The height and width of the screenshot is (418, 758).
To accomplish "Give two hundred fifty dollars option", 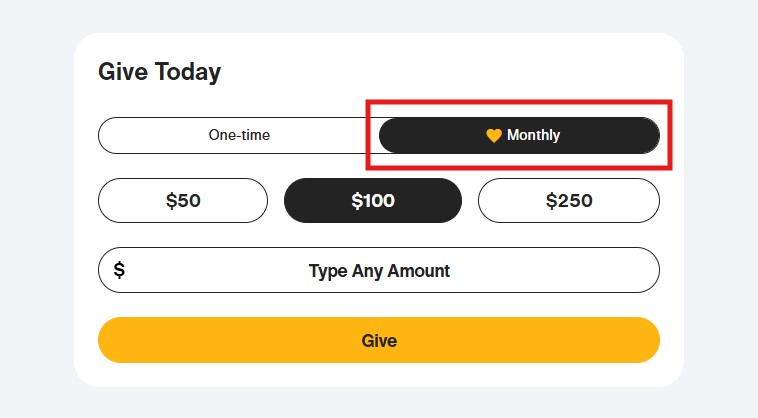I will coord(568,200).
